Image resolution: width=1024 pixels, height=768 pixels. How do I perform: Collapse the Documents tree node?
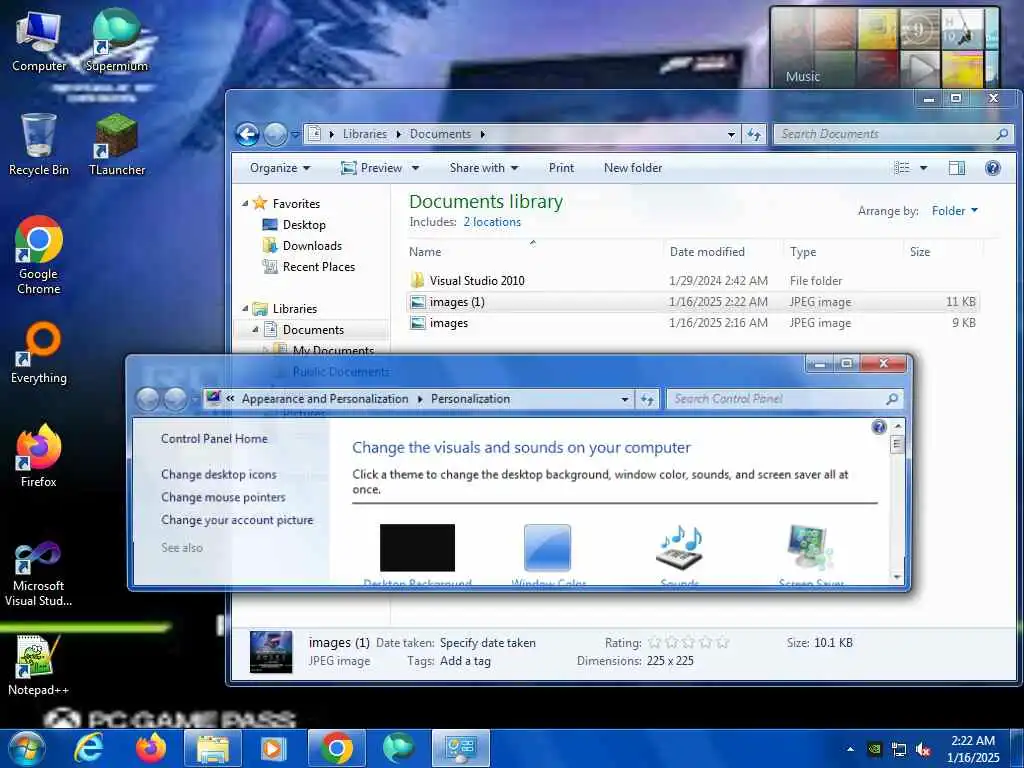point(255,330)
